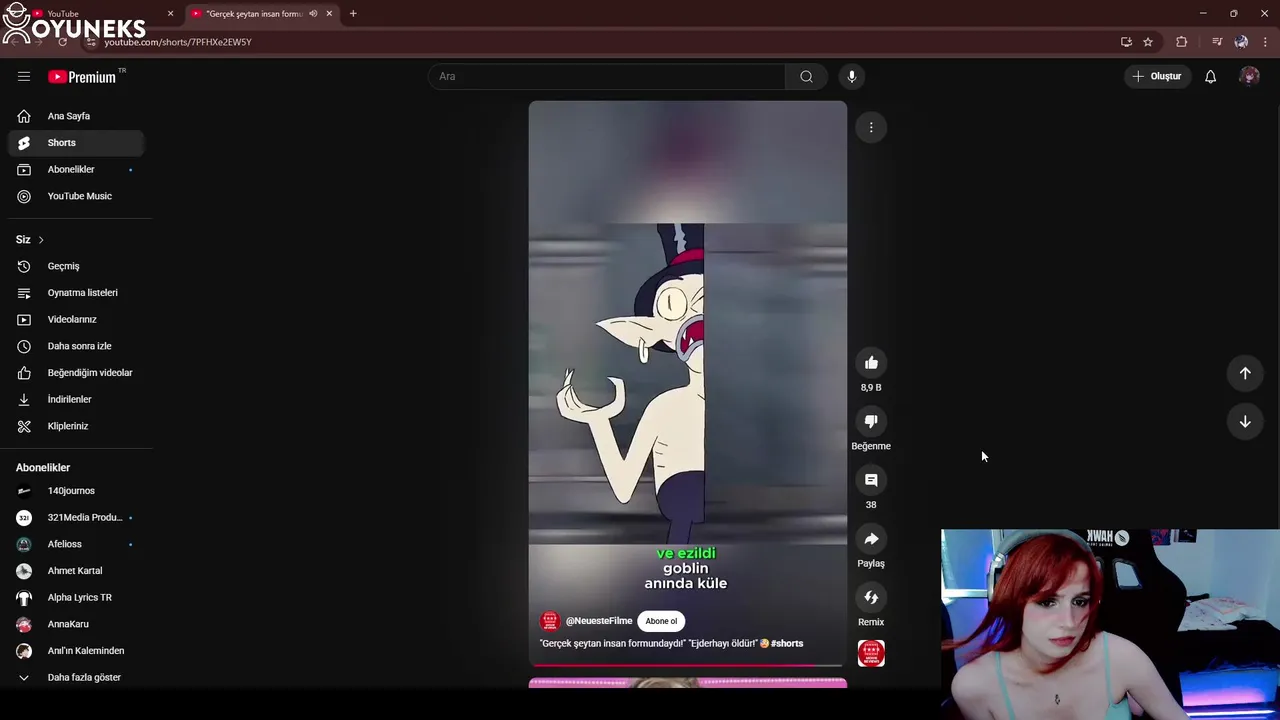Expand the Siz section chevron

tap(41, 240)
